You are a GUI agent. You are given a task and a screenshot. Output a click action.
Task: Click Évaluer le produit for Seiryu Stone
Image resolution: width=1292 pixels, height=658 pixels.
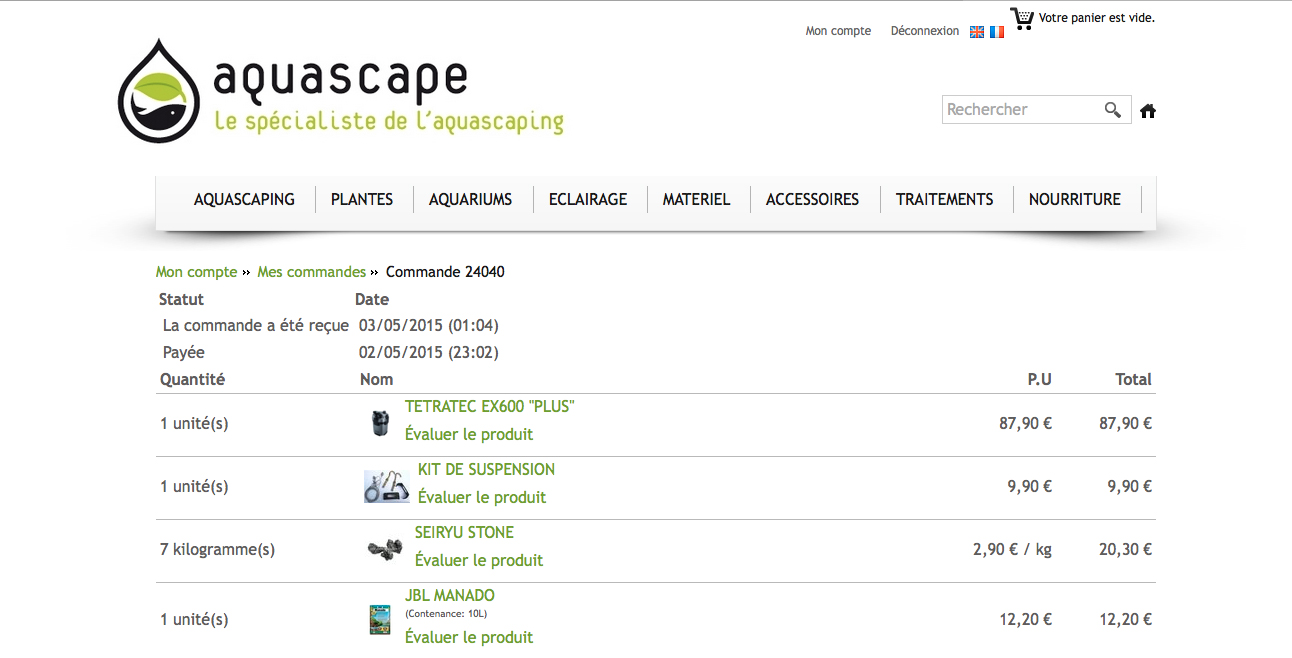click(x=479, y=561)
